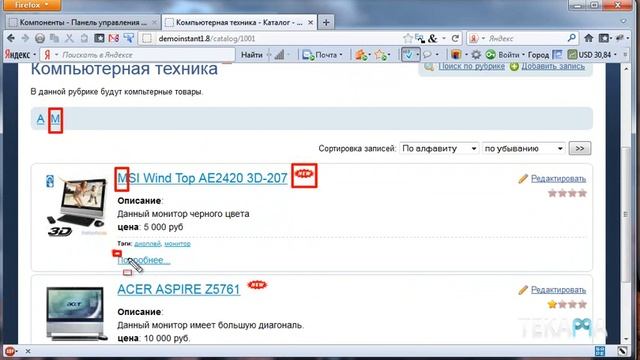Open the Почта mail button
The width and height of the screenshot is (640, 360).
click(322, 55)
